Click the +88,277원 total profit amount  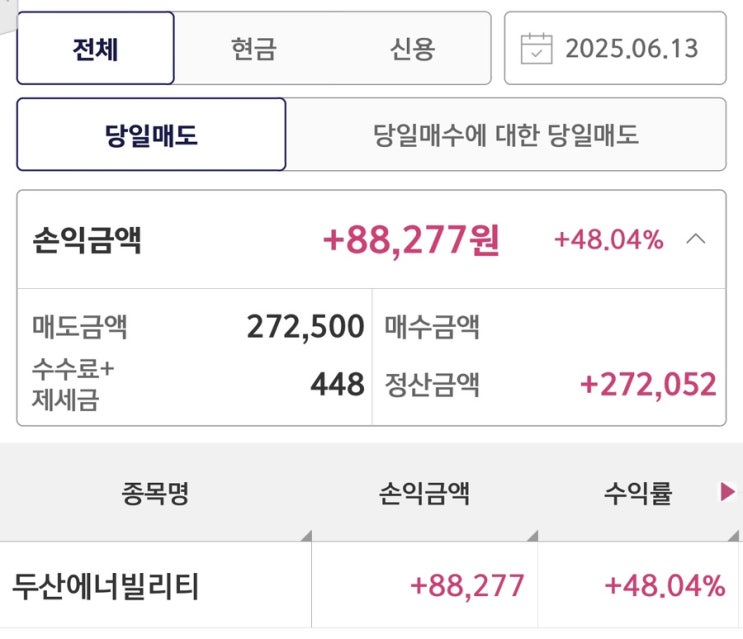coord(411,240)
